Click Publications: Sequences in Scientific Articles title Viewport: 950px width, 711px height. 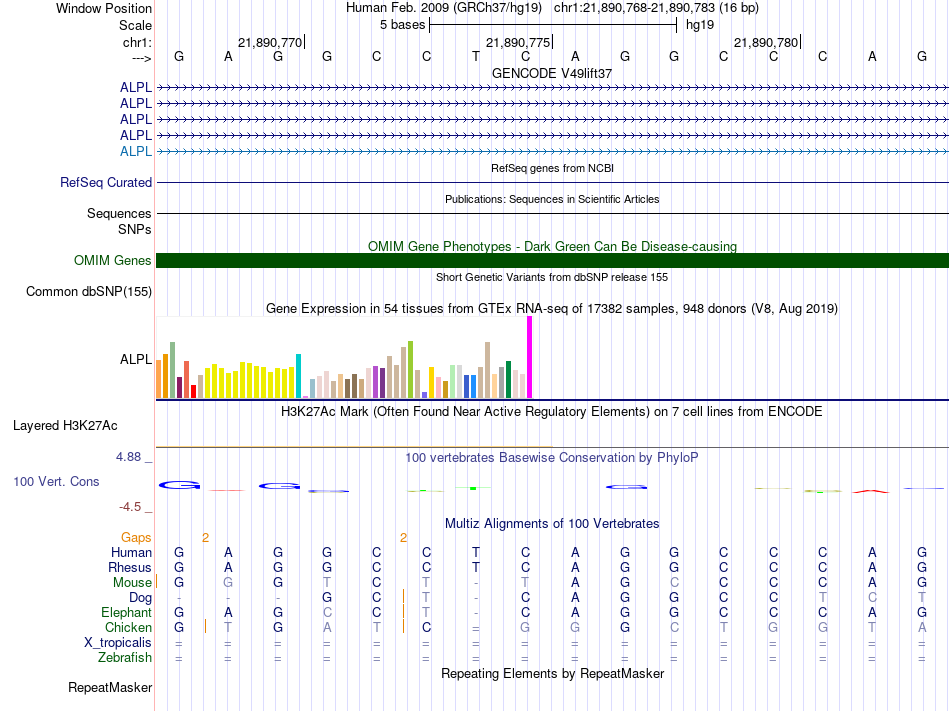tap(552, 199)
